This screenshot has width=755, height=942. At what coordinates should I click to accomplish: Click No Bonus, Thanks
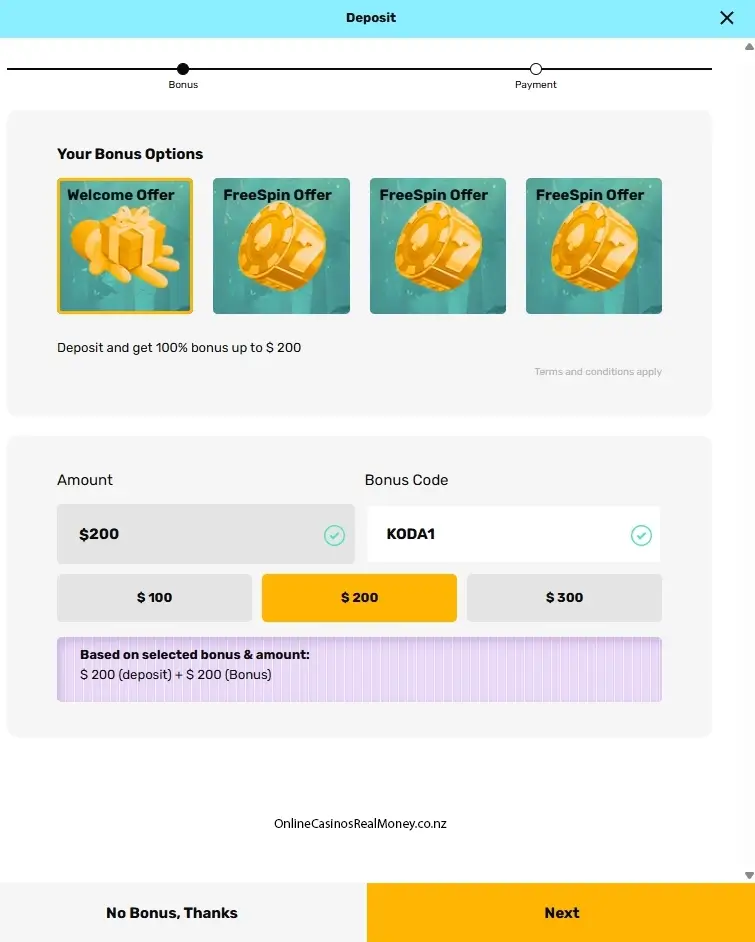[x=171, y=912]
